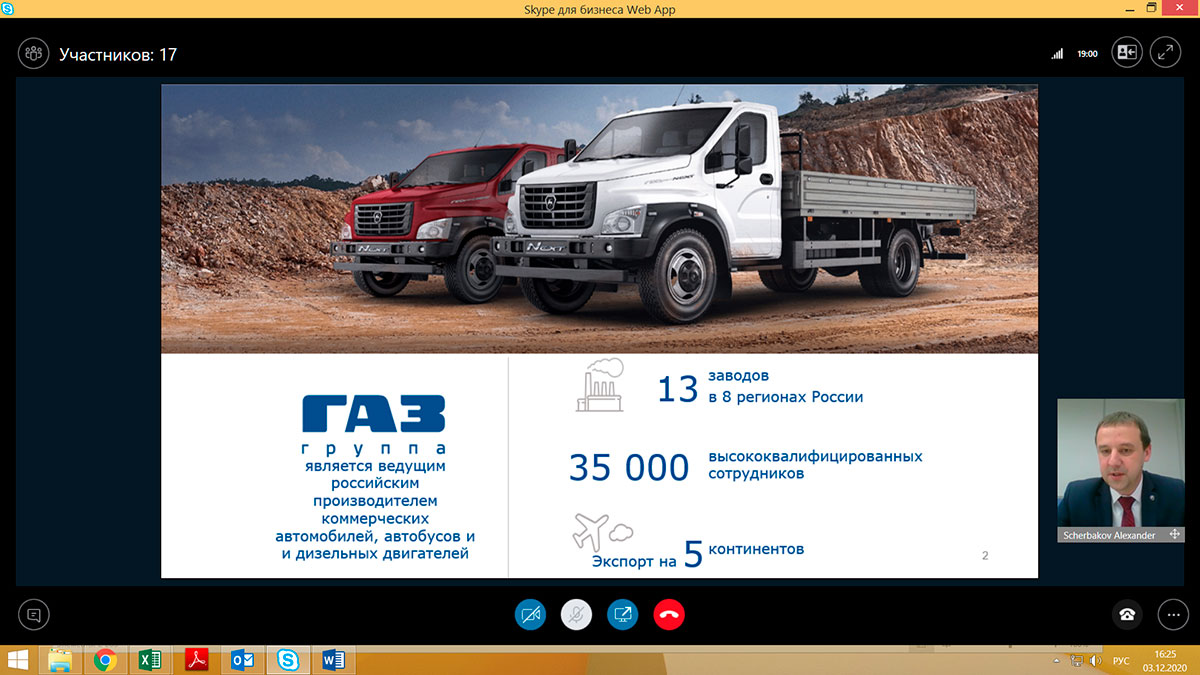Click the share screen monitor icon

pyautogui.click(x=623, y=614)
